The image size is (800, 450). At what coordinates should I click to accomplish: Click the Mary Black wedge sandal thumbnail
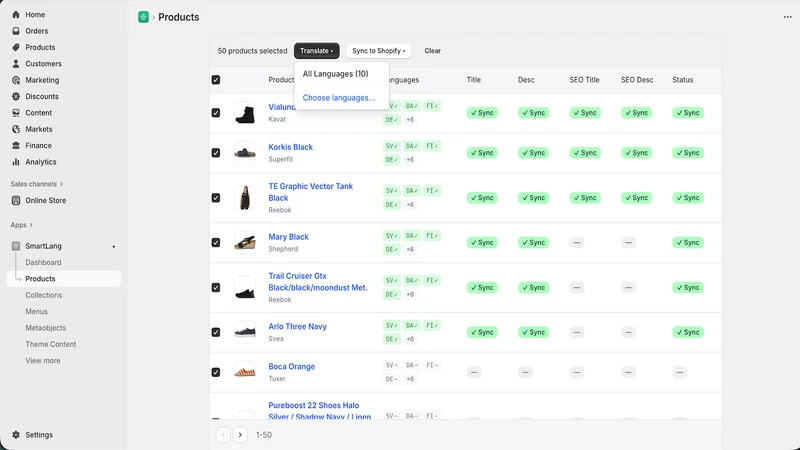coord(245,242)
